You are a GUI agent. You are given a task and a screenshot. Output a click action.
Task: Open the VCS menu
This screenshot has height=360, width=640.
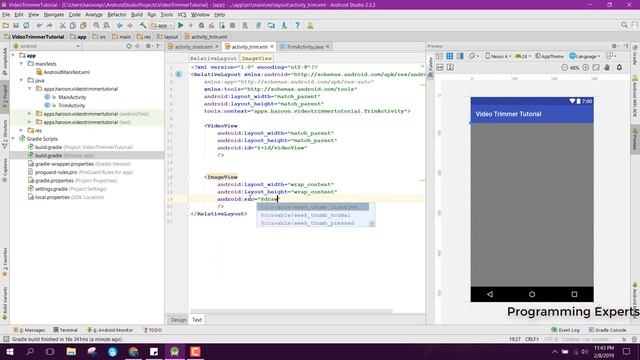tap(182, 15)
